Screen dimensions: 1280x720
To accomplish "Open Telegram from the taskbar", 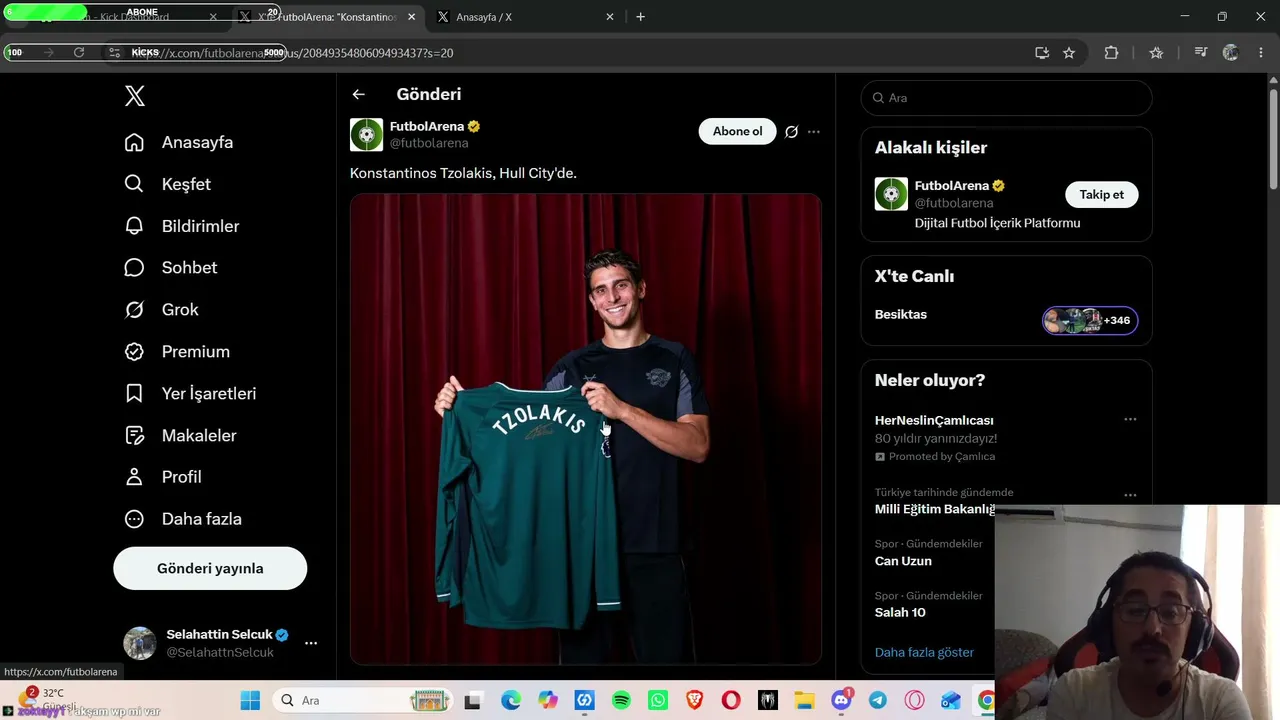I will click(x=878, y=700).
